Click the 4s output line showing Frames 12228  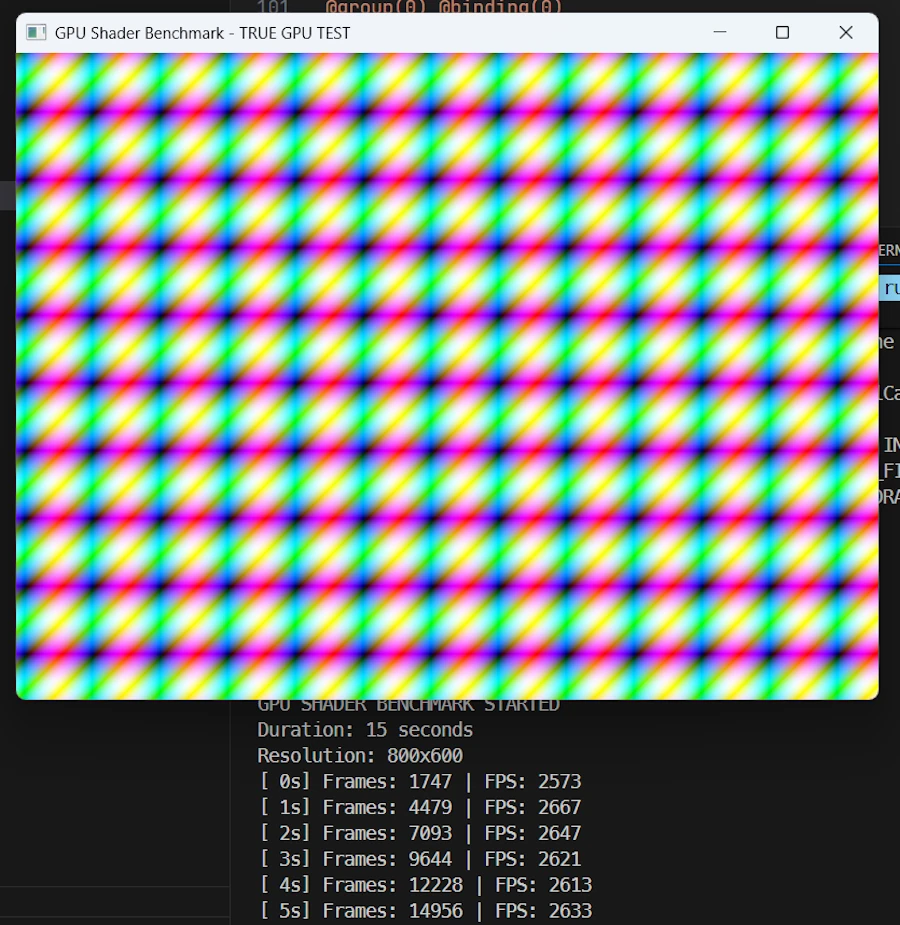pyautogui.click(x=425, y=885)
